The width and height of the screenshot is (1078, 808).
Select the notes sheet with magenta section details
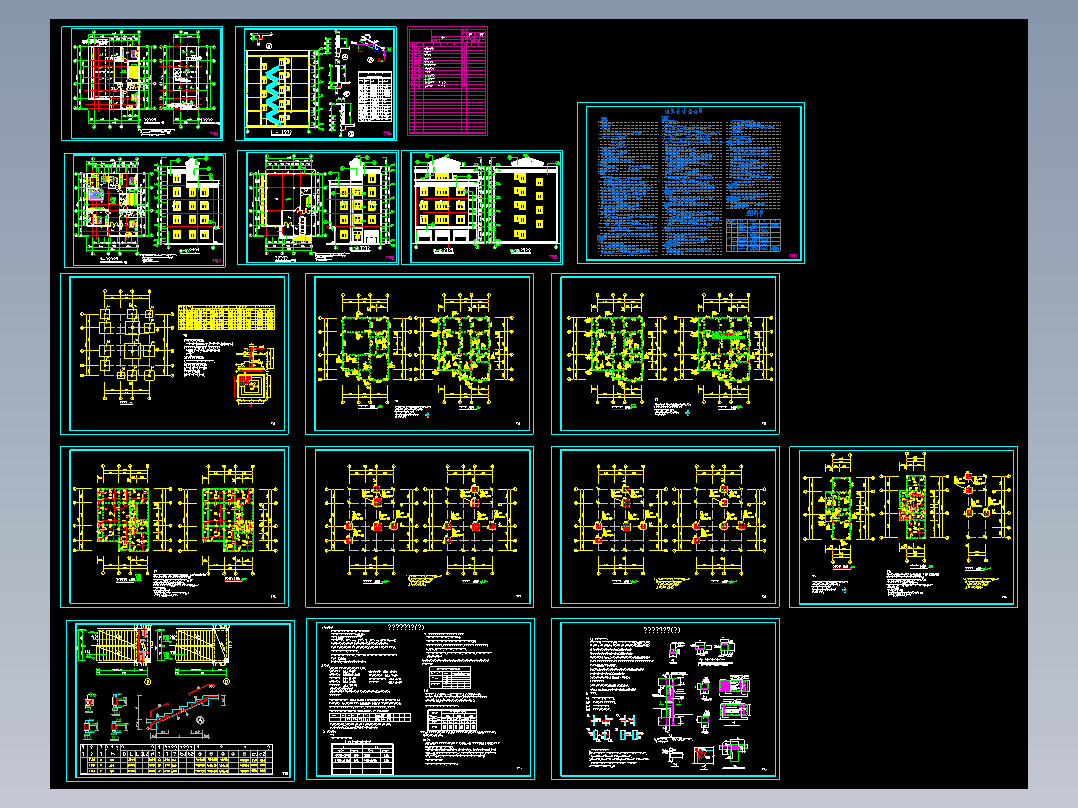pos(666,699)
